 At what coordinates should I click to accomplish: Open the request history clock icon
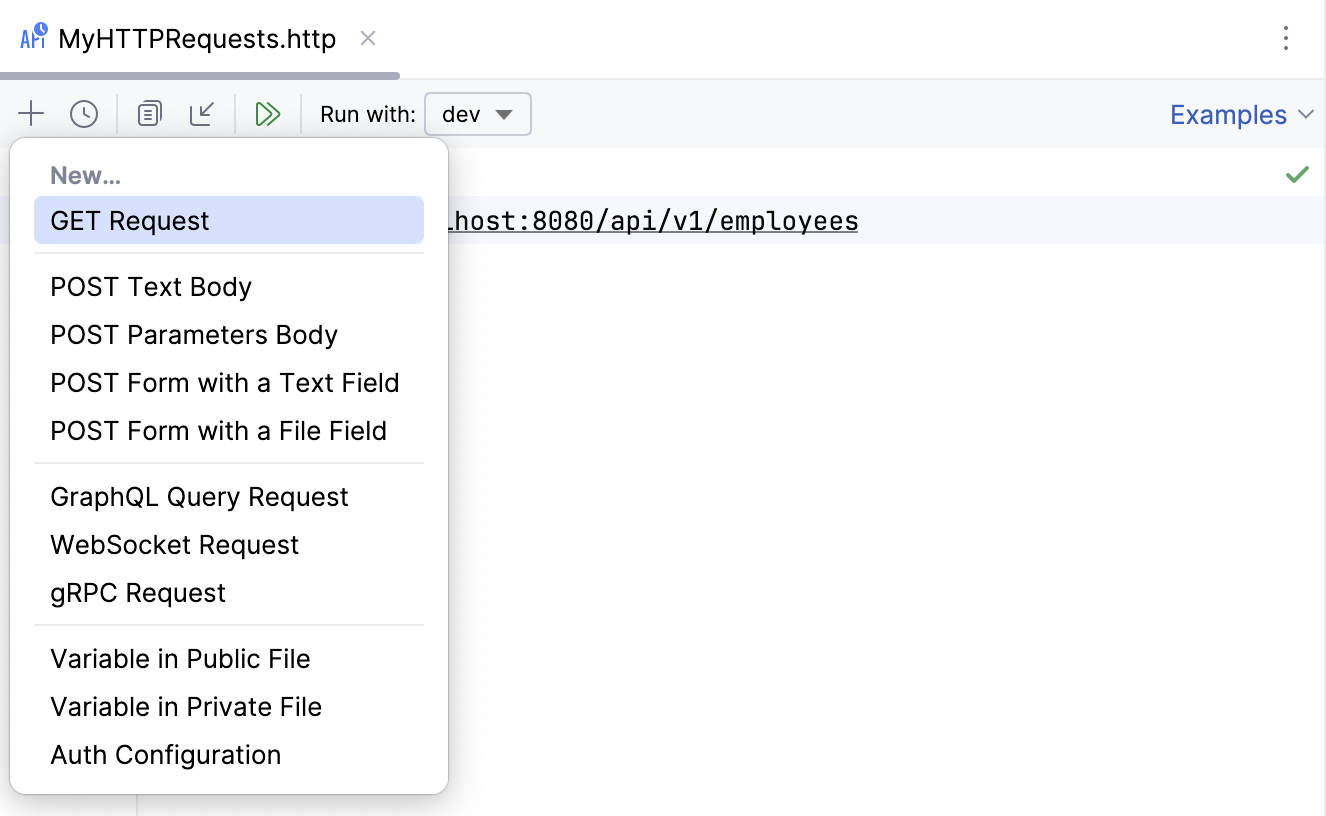click(84, 113)
